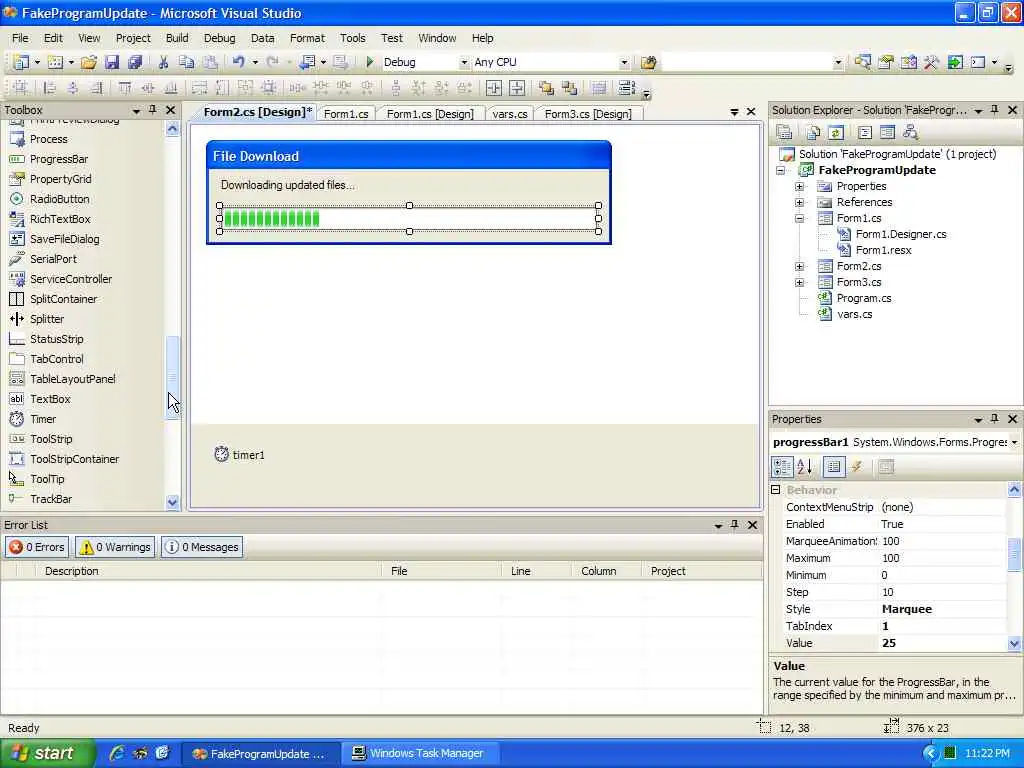Click View Class Diagram icon
1024x768 pixels.
pos(910,133)
